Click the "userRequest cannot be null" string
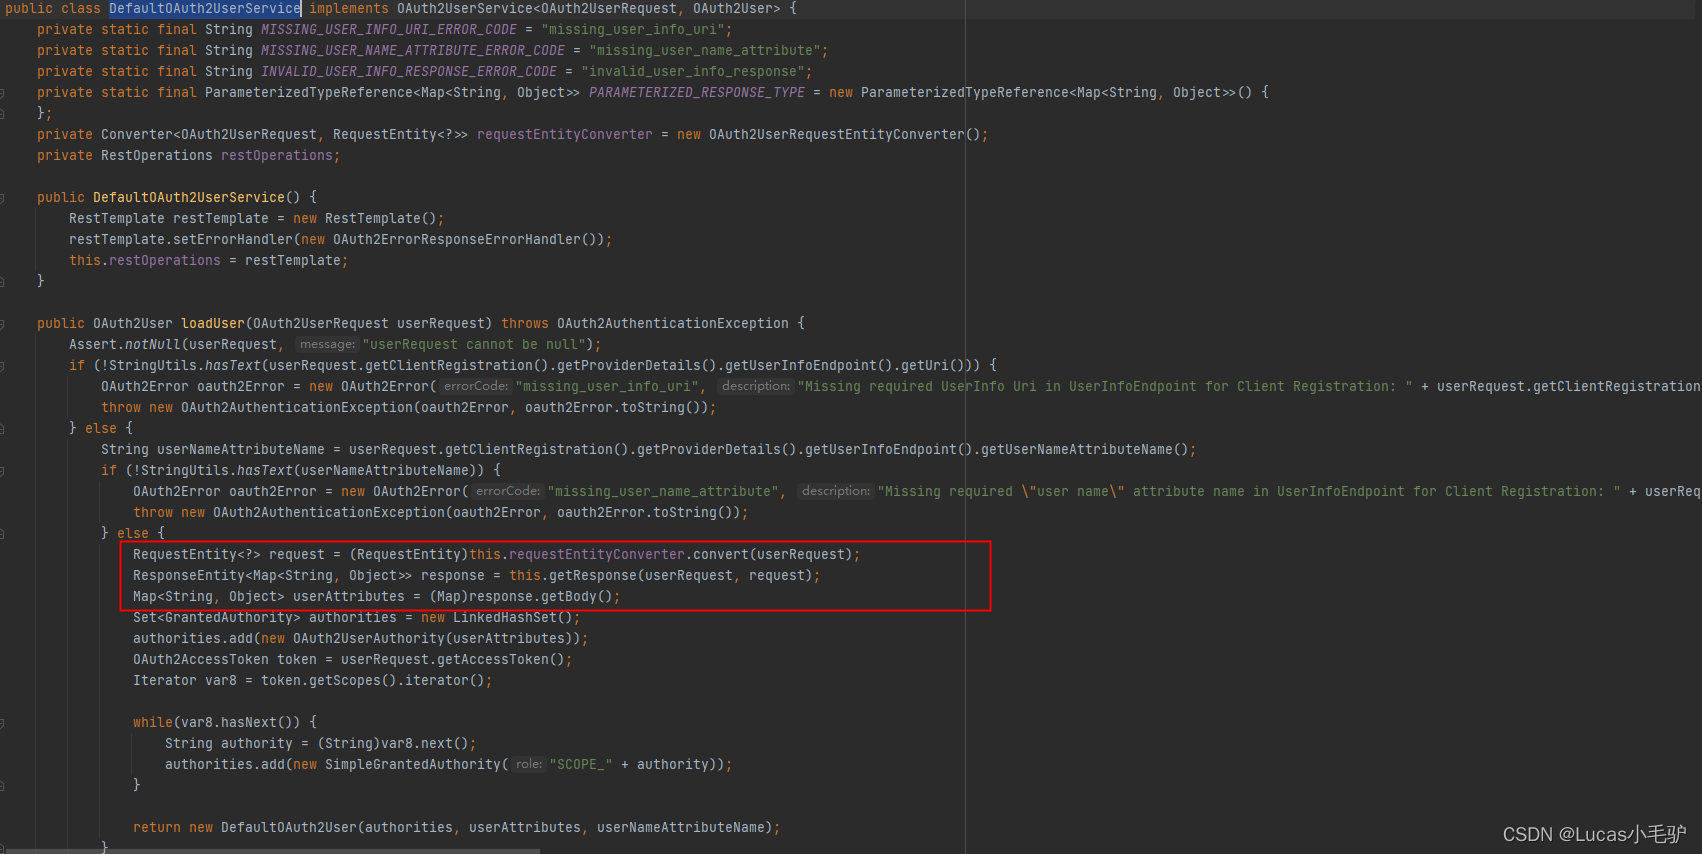 [x=473, y=344]
